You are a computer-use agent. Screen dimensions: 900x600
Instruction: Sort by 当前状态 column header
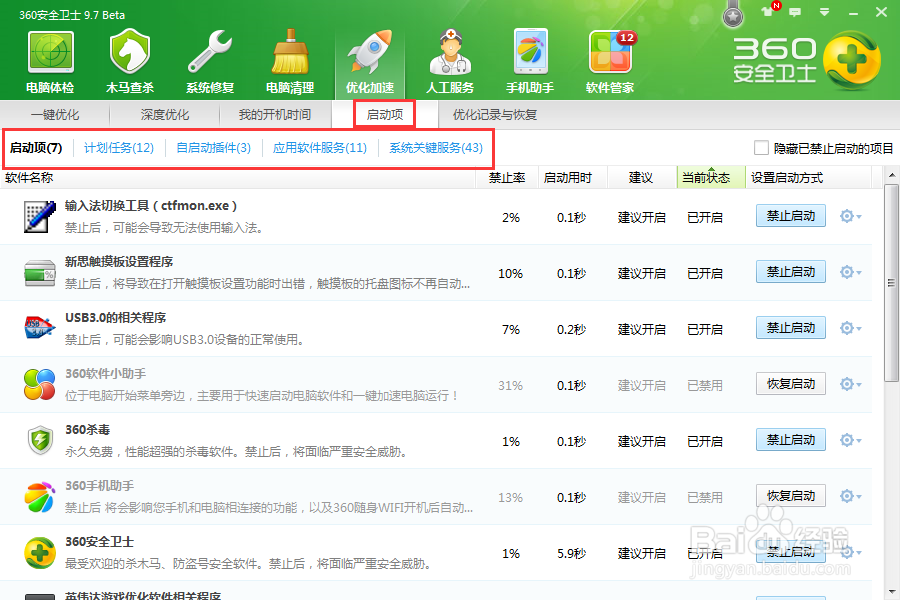click(x=711, y=178)
